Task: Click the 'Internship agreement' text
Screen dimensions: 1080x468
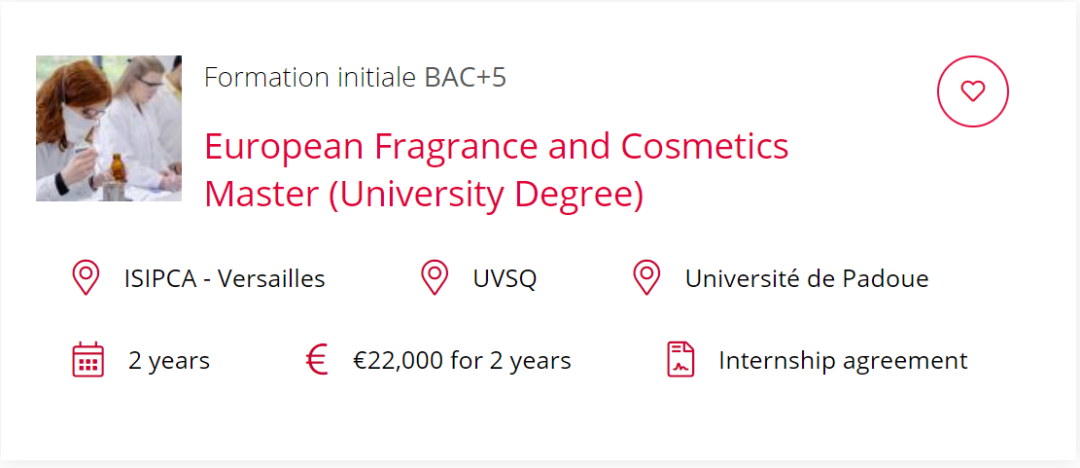Action: 843,360
